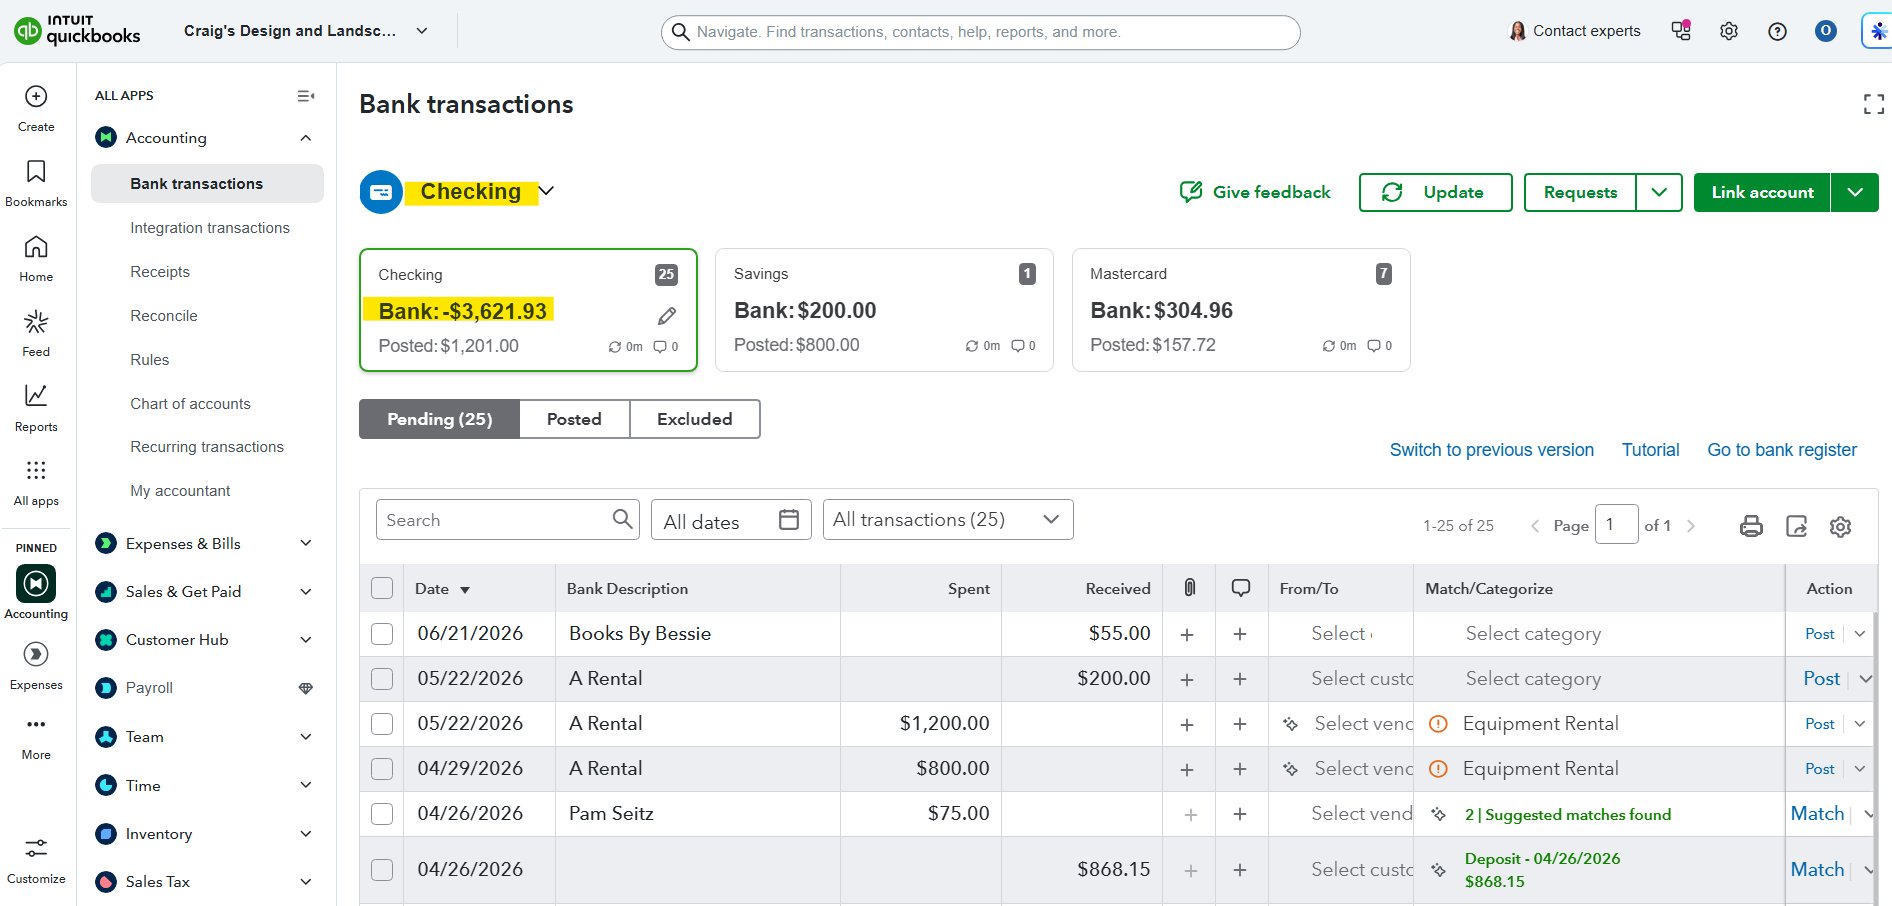
Task: Toggle full screen view of Bank transactions
Action: pyautogui.click(x=1874, y=104)
